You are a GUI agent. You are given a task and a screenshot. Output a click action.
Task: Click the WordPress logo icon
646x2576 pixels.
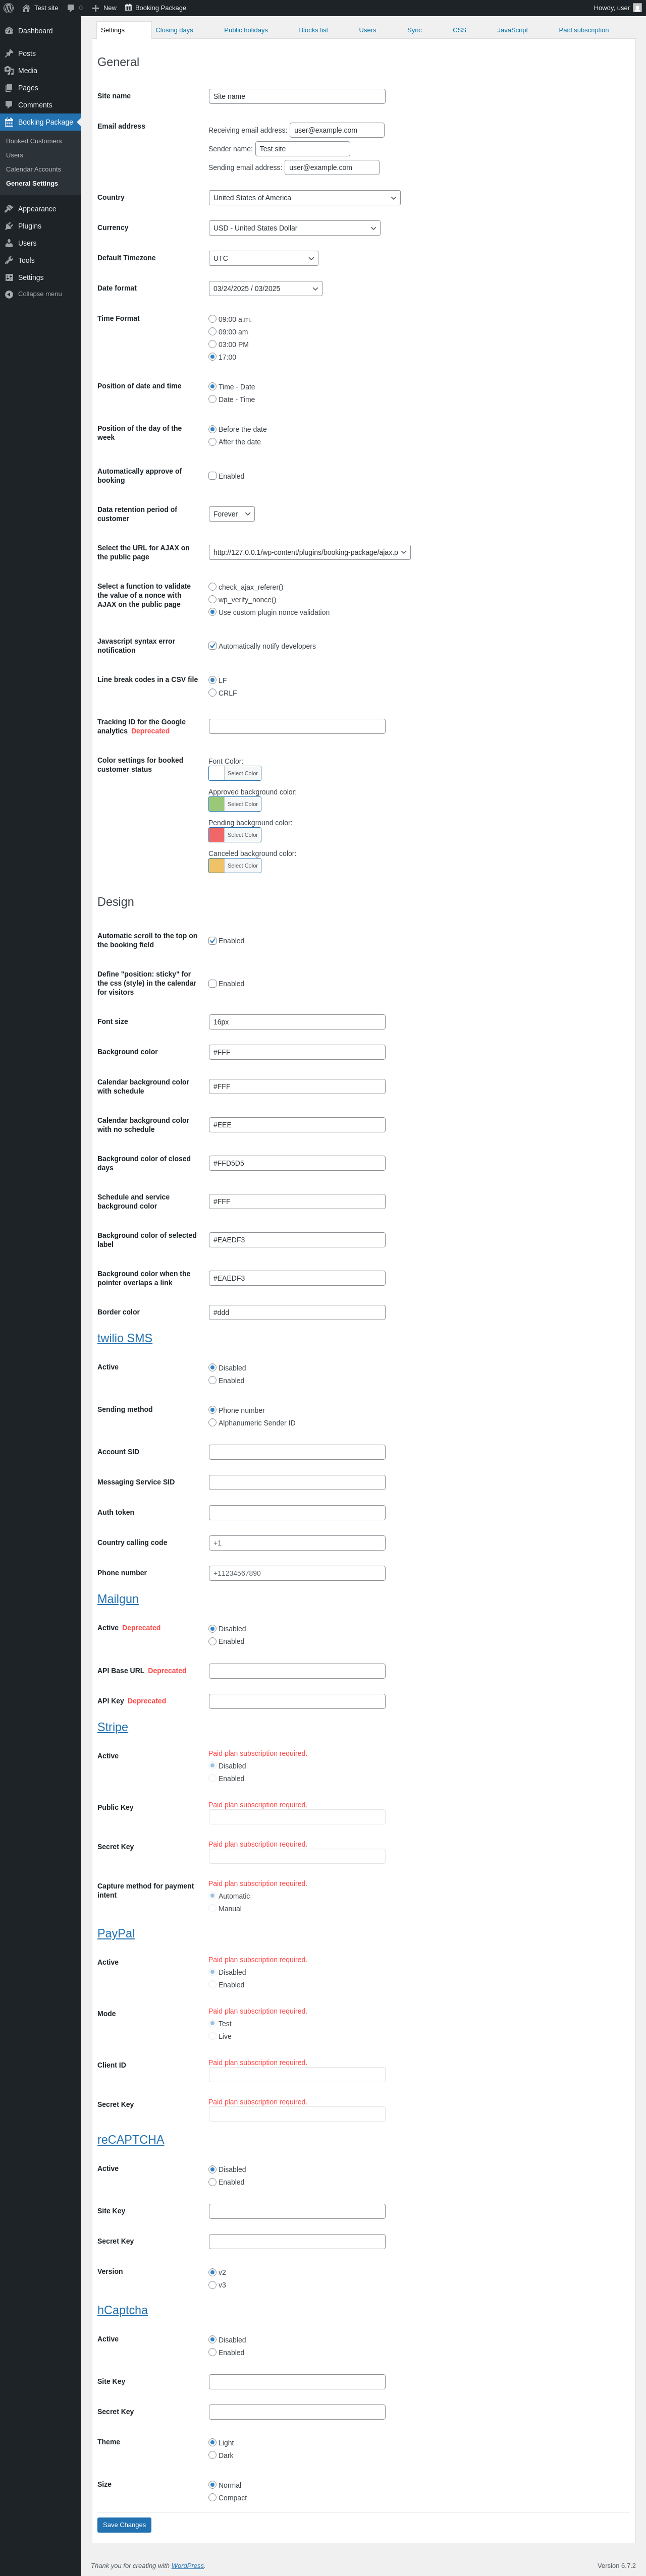tap(9, 8)
